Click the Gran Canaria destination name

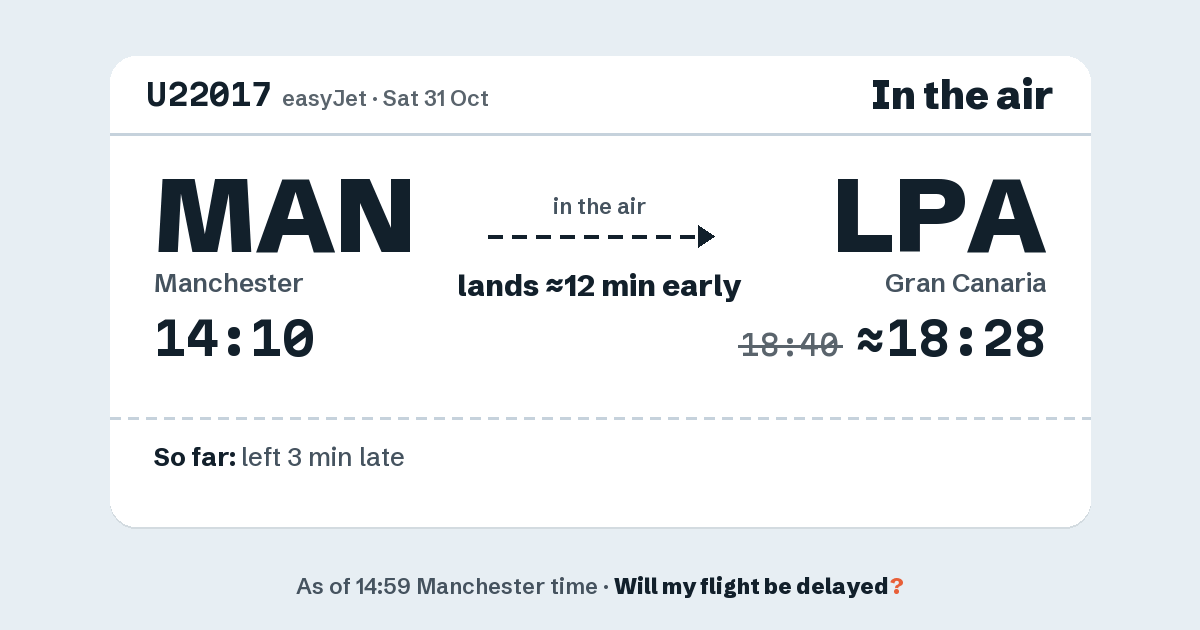966,283
